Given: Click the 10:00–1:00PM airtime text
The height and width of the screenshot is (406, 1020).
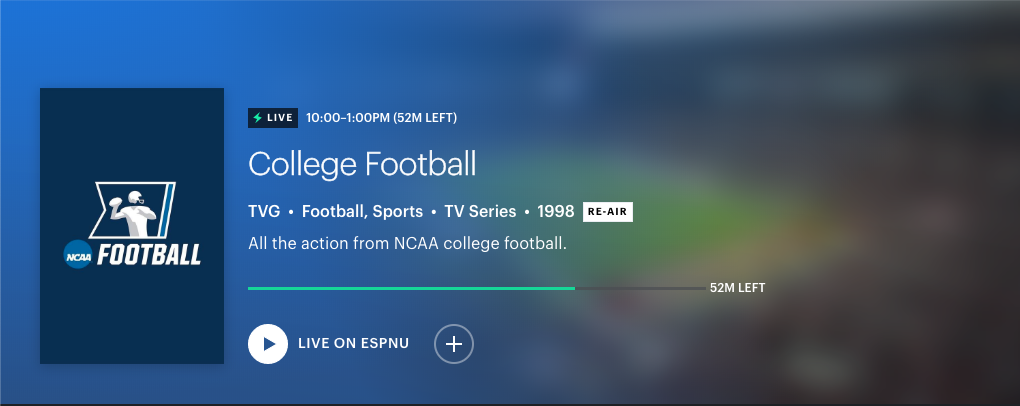Looking at the screenshot, I should 381,118.
